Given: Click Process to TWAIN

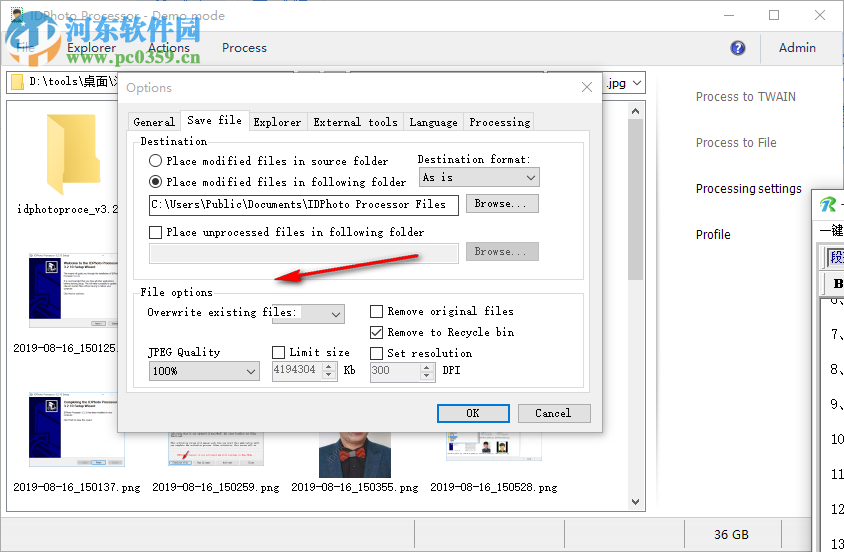Looking at the screenshot, I should tap(745, 97).
